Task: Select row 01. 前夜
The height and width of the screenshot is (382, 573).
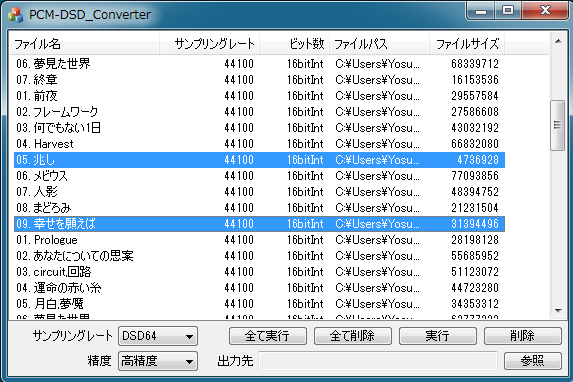Action: tap(259, 96)
